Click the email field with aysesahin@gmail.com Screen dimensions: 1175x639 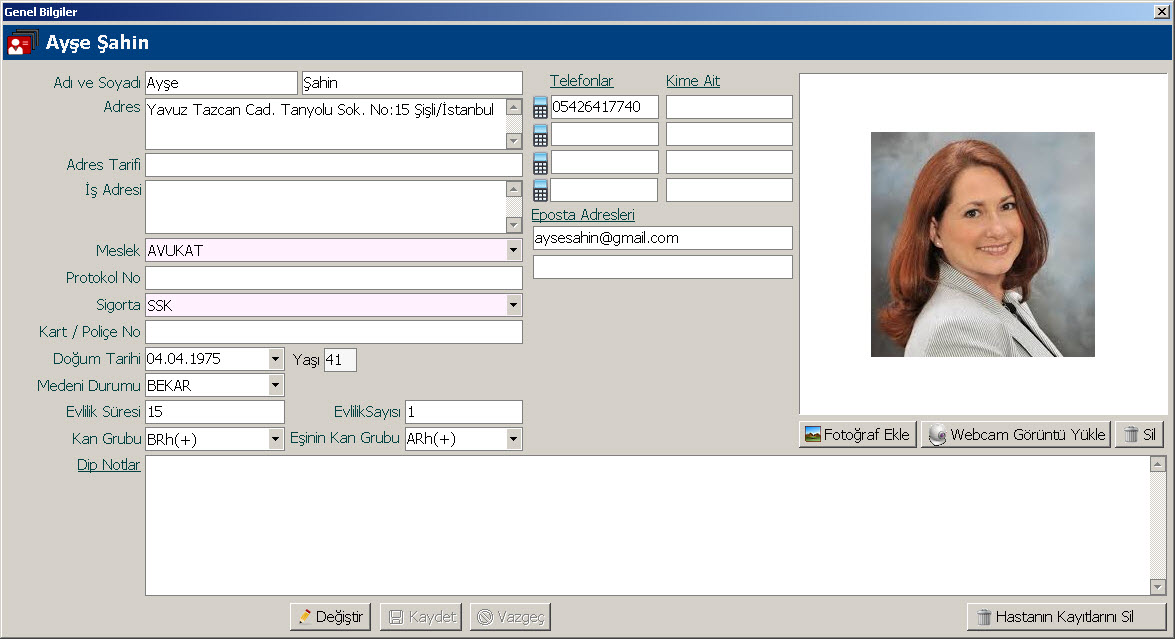coord(662,238)
